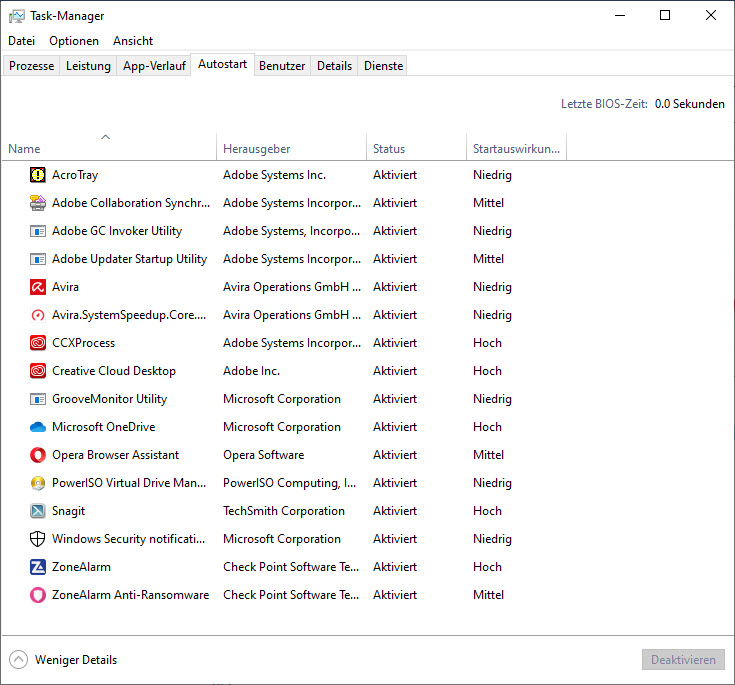Click the Task-Manager title bar icon
735x685 pixels.
16,16
